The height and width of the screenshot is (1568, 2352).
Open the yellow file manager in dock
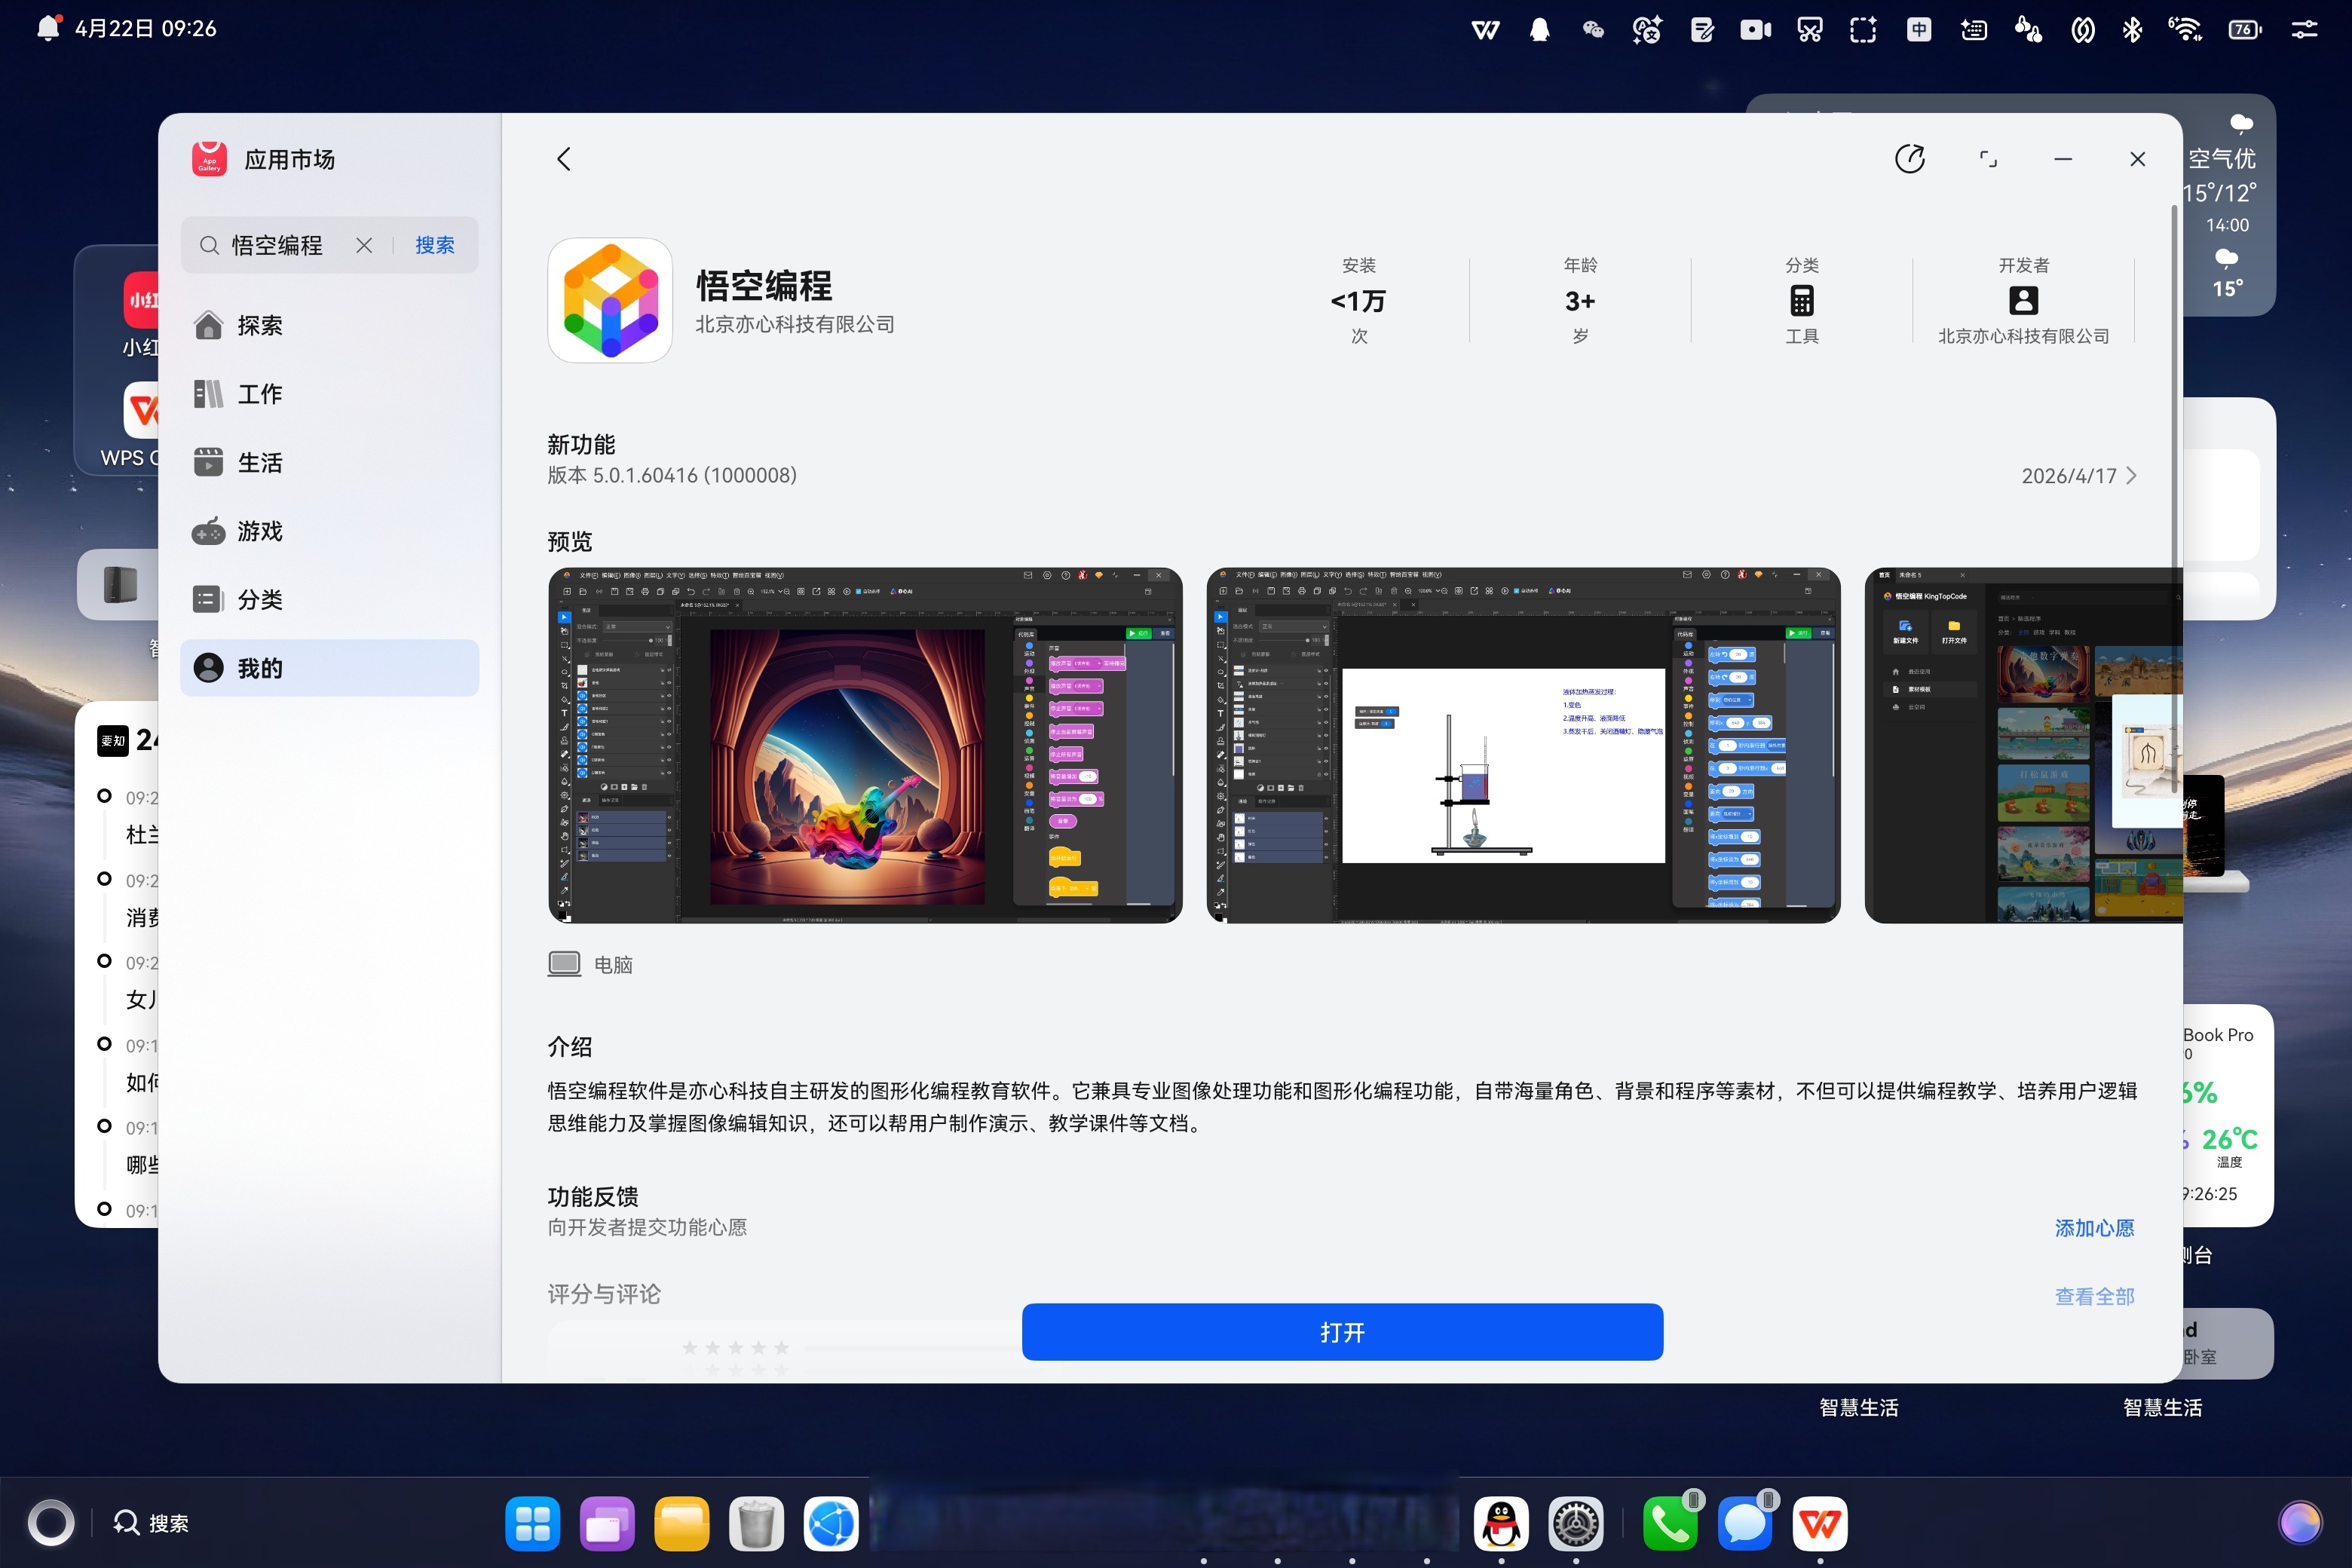(x=682, y=1523)
